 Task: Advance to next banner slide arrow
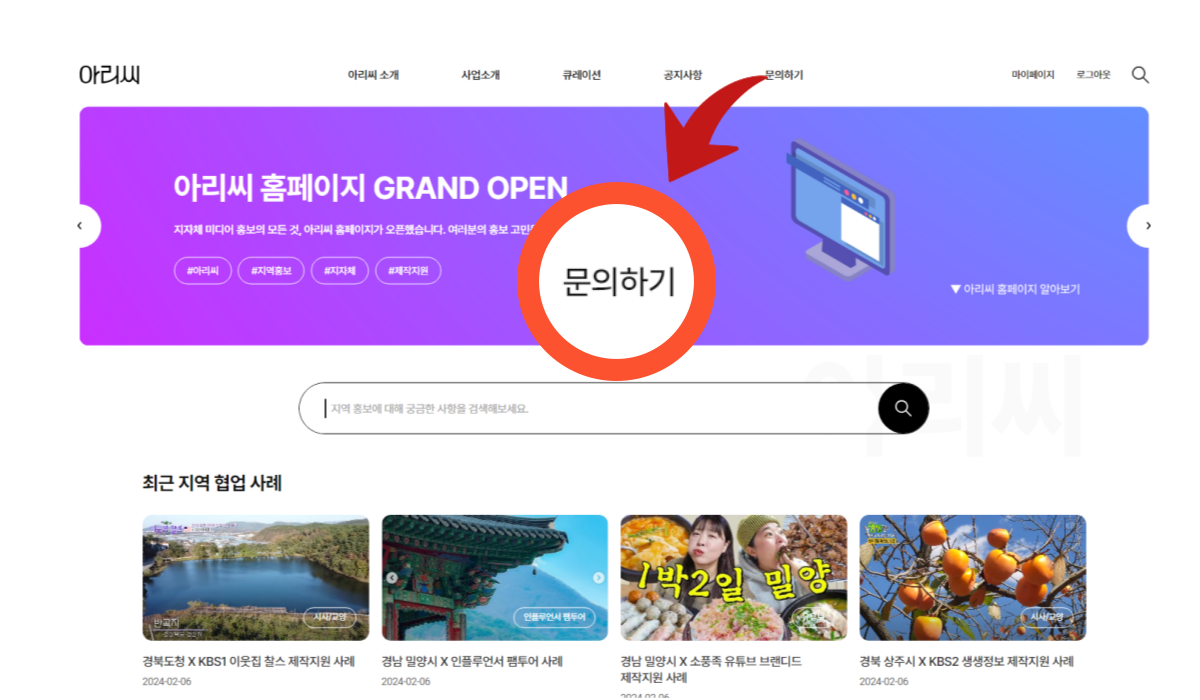pyautogui.click(x=1147, y=226)
